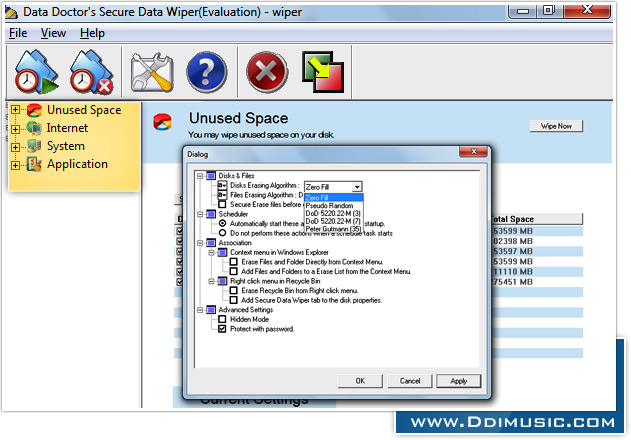
Task: Toggle the Hidden Mode checkbox
Action: pyautogui.click(x=222, y=319)
